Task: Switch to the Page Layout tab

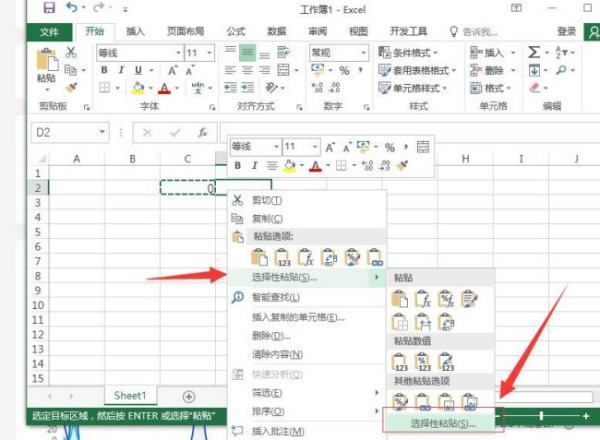Action: coord(186,31)
